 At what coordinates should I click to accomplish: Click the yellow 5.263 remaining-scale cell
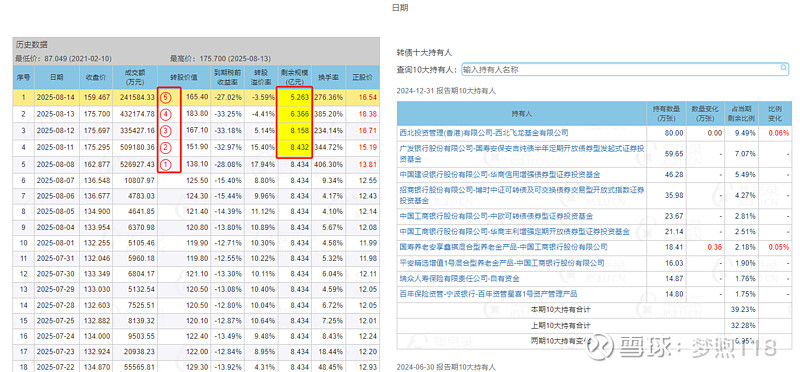click(294, 96)
